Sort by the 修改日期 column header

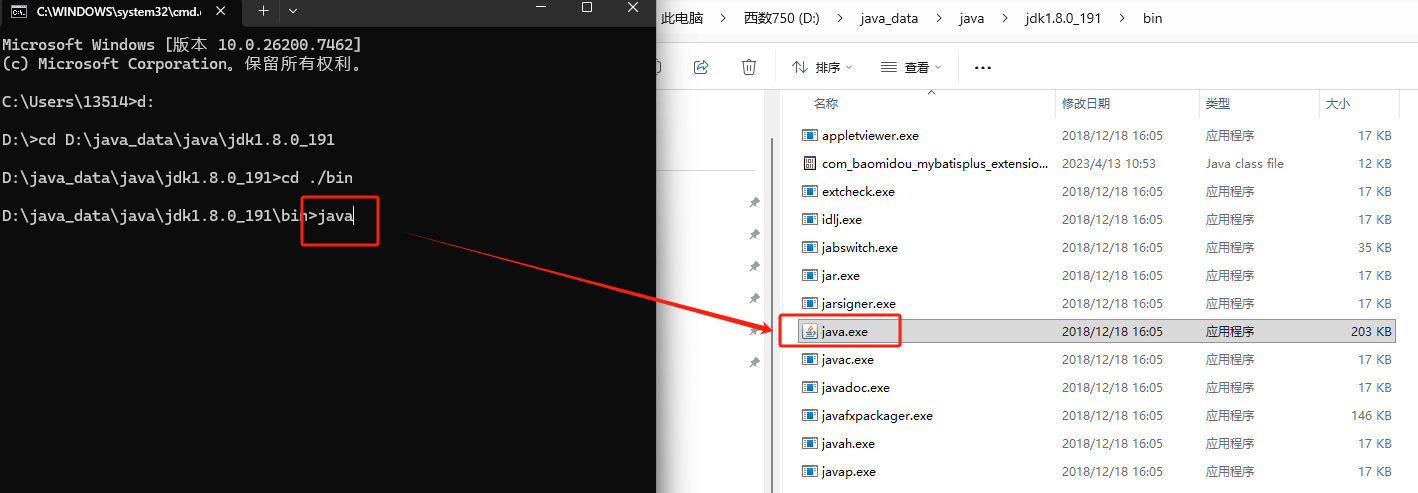1086,103
